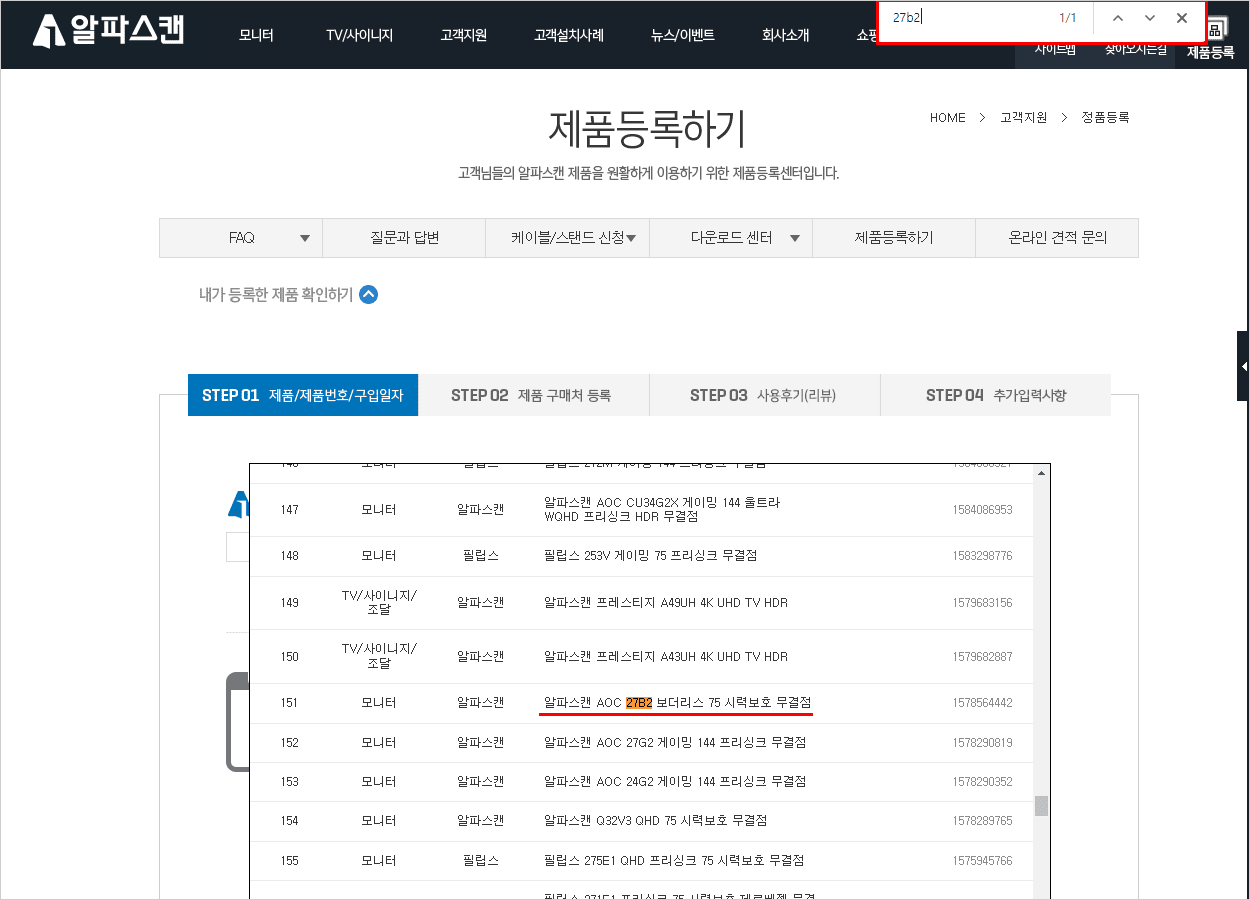Select 알파스캔 AOC 27B2 보더리스 75 시력보호 무결점

677,703
